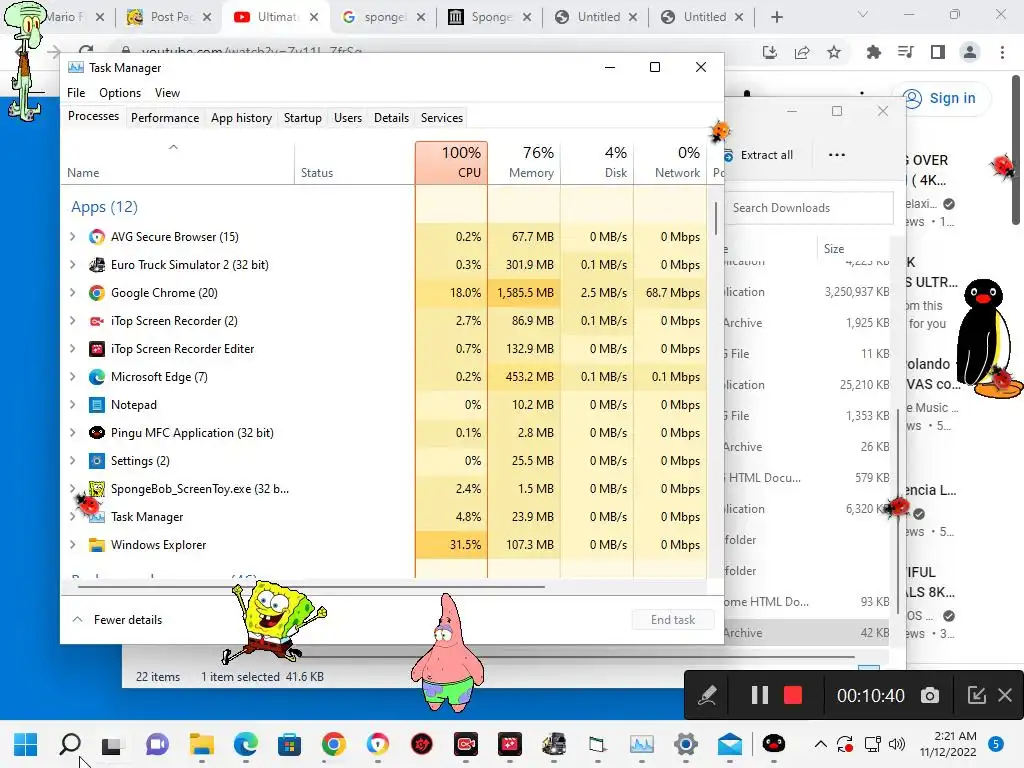Click Sign in on the YouTube page
1024x768 pixels.
pos(940,98)
